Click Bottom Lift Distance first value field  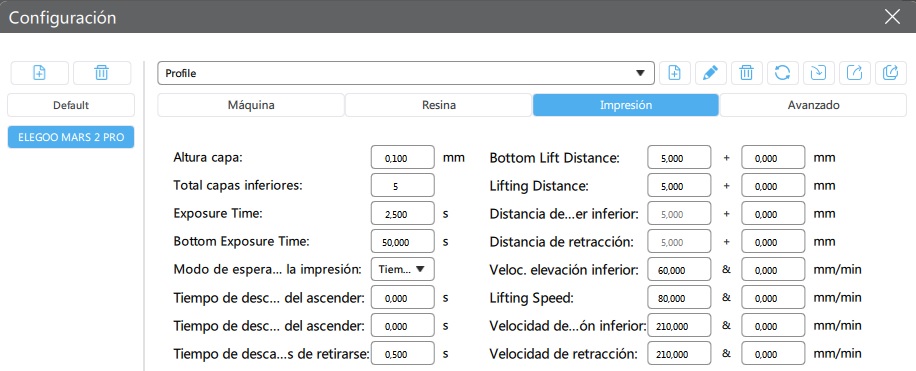[679, 158]
